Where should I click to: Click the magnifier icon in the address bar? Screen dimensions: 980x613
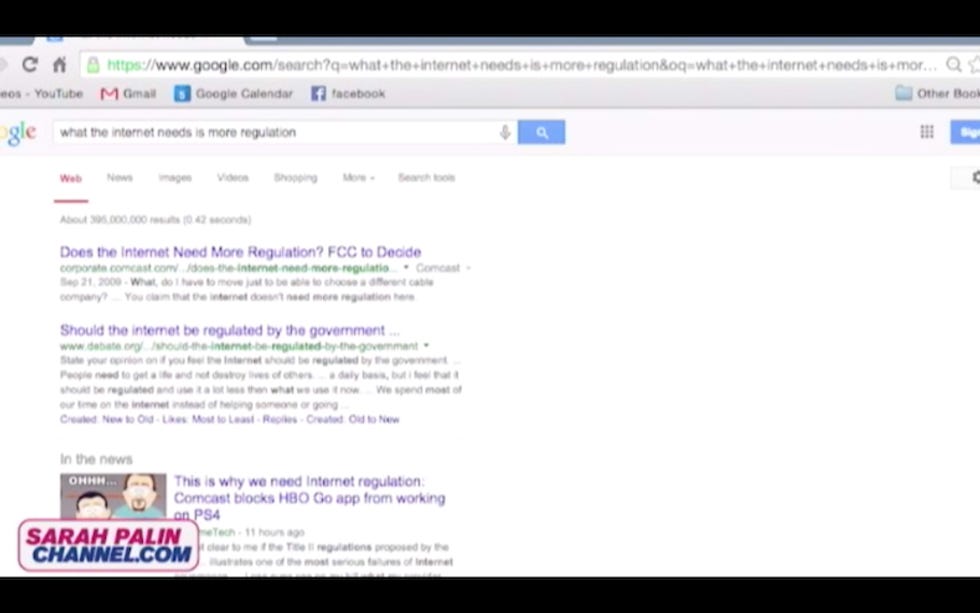[953, 64]
